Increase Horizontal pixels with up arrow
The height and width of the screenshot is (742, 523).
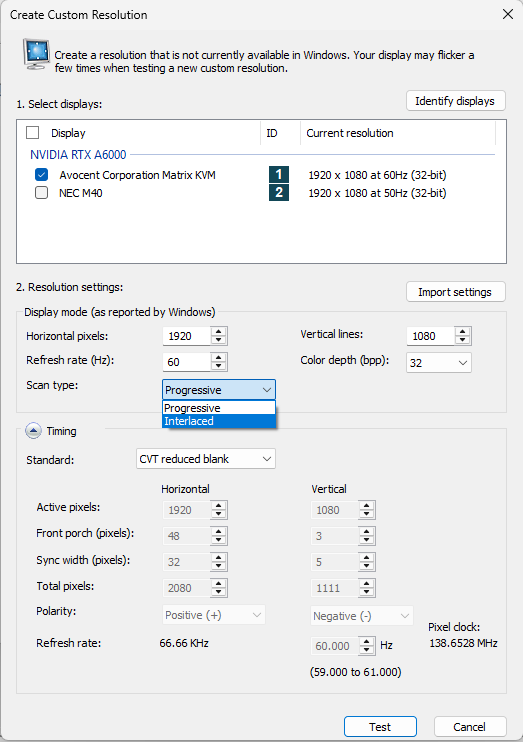(x=218, y=332)
